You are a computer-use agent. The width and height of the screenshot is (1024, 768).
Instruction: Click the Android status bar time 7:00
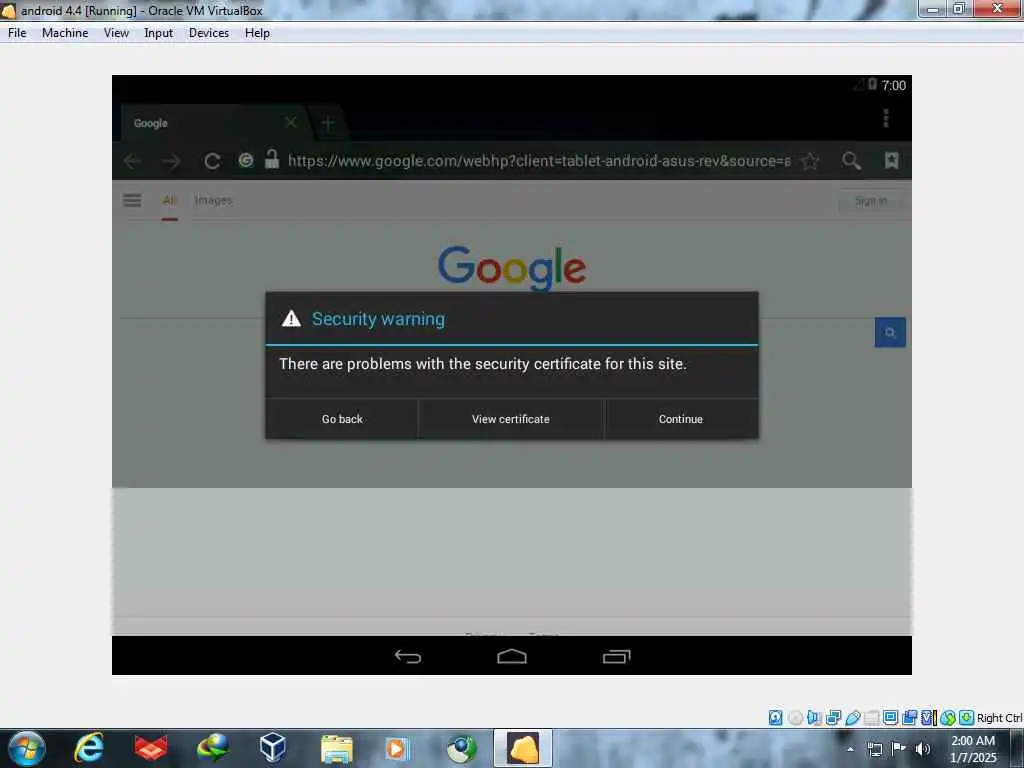tap(893, 86)
